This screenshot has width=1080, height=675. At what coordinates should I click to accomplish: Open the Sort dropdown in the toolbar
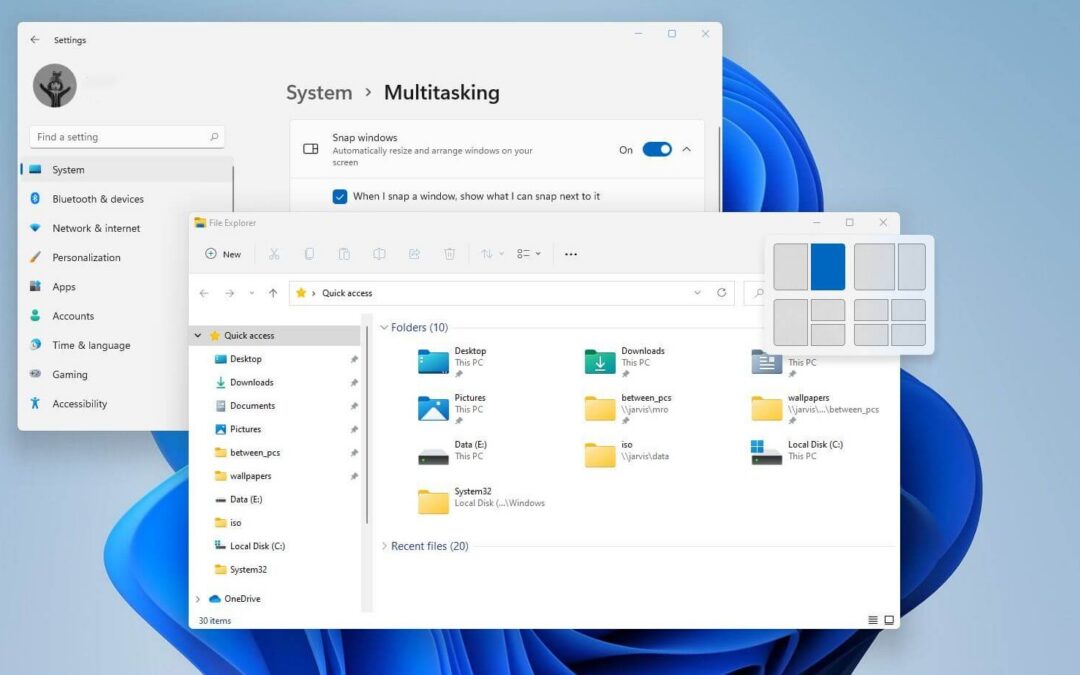pos(492,254)
